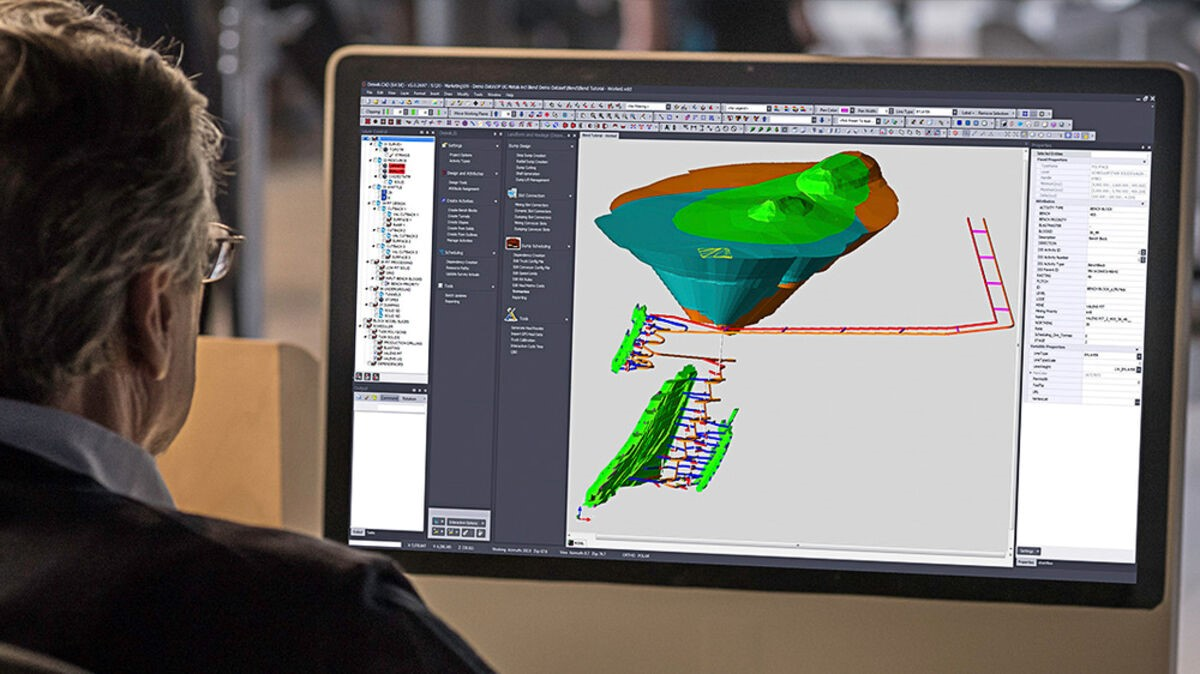The image size is (1200, 674).
Task: Click the Tools section icon in Landform panel
Action: (x=511, y=317)
